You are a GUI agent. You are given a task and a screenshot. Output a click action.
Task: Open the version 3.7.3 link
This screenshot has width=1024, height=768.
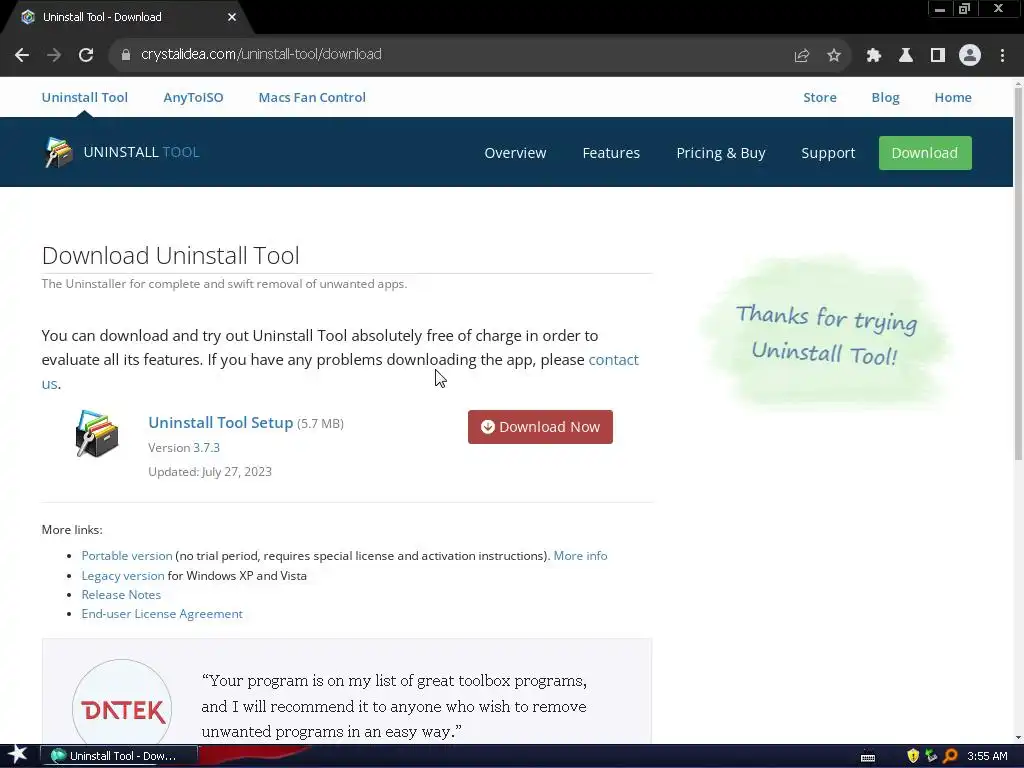[206, 448]
